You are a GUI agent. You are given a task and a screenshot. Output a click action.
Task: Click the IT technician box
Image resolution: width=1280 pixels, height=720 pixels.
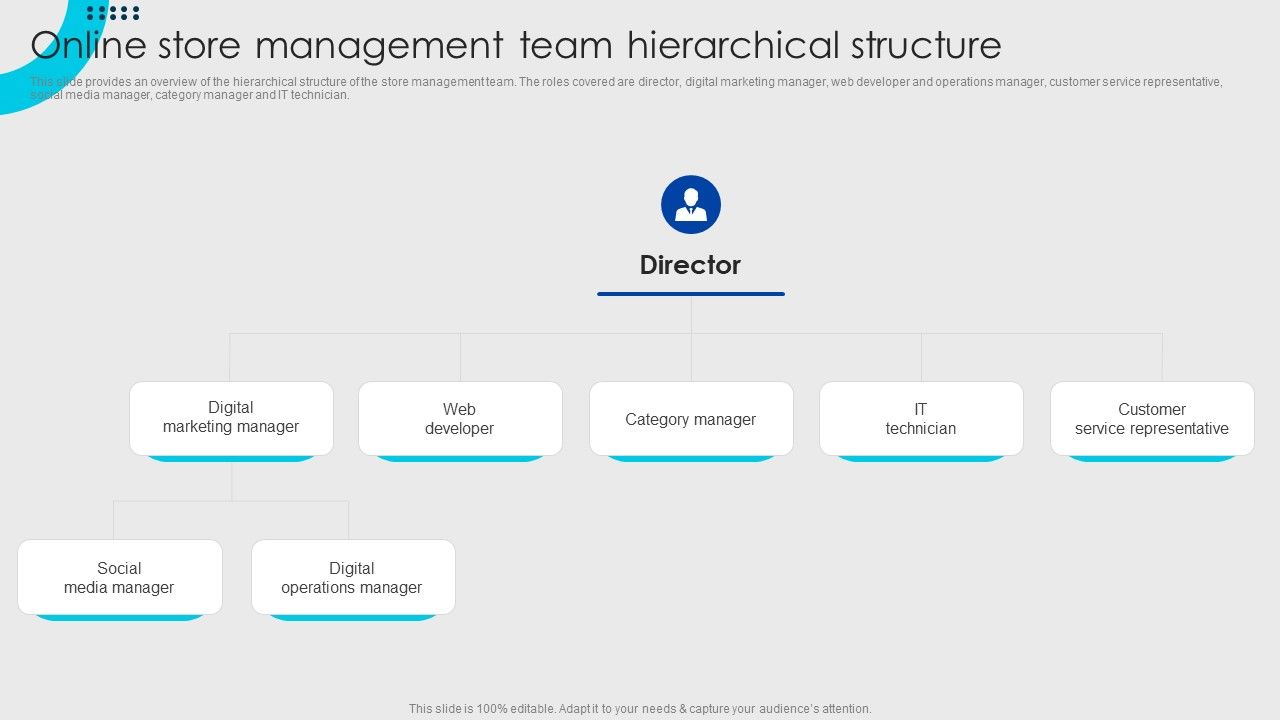pos(921,419)
